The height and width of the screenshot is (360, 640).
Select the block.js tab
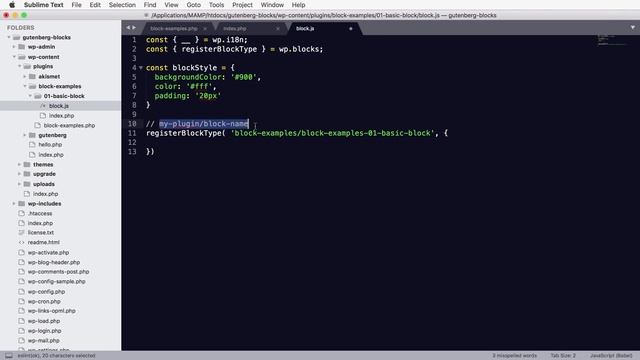pos(305,29)
